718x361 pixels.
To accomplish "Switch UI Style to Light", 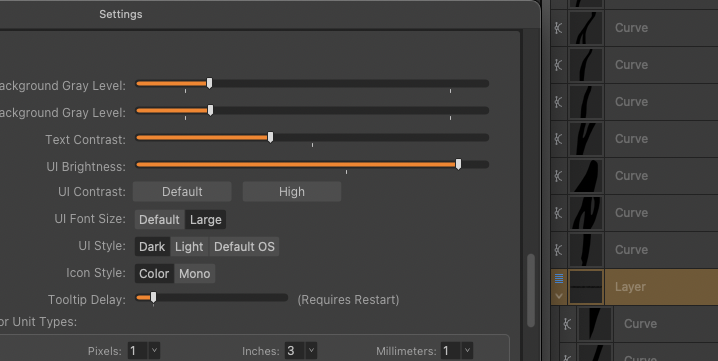I will coord(189,246).
